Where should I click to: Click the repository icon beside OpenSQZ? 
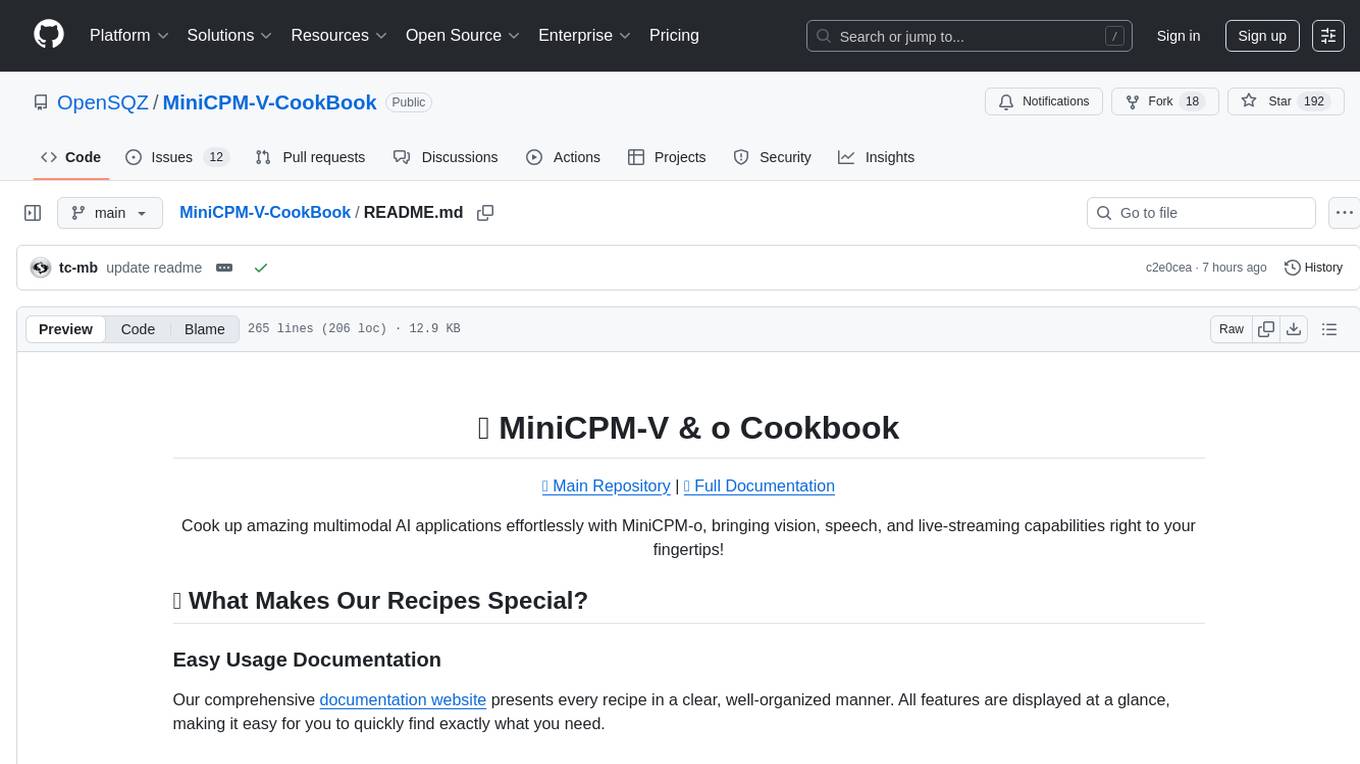click(x=41, y=102)
